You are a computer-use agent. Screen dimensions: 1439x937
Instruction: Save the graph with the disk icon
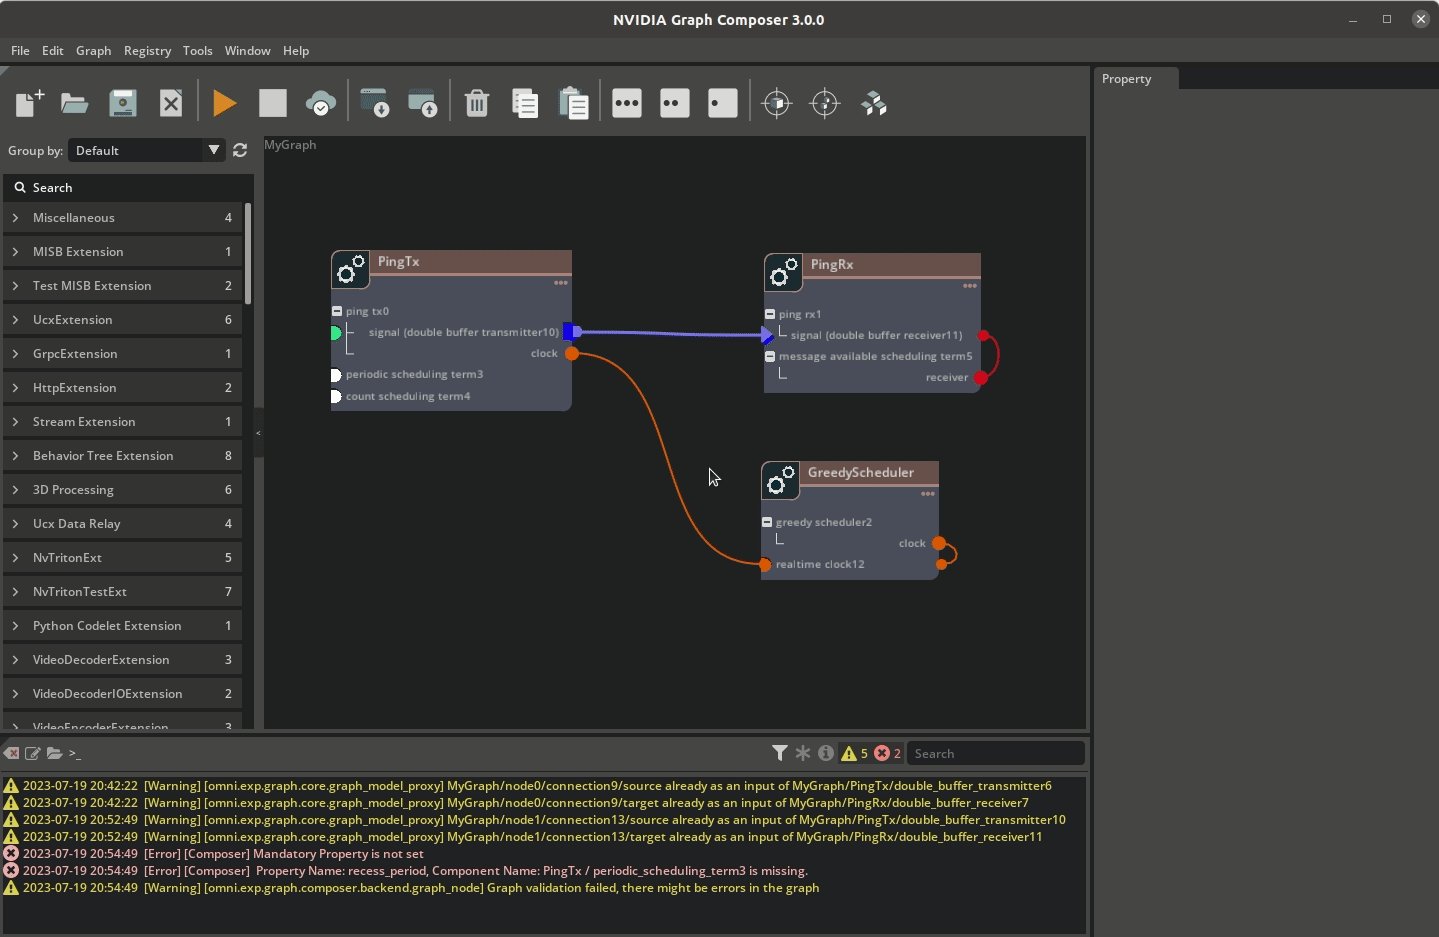(123, 103)
